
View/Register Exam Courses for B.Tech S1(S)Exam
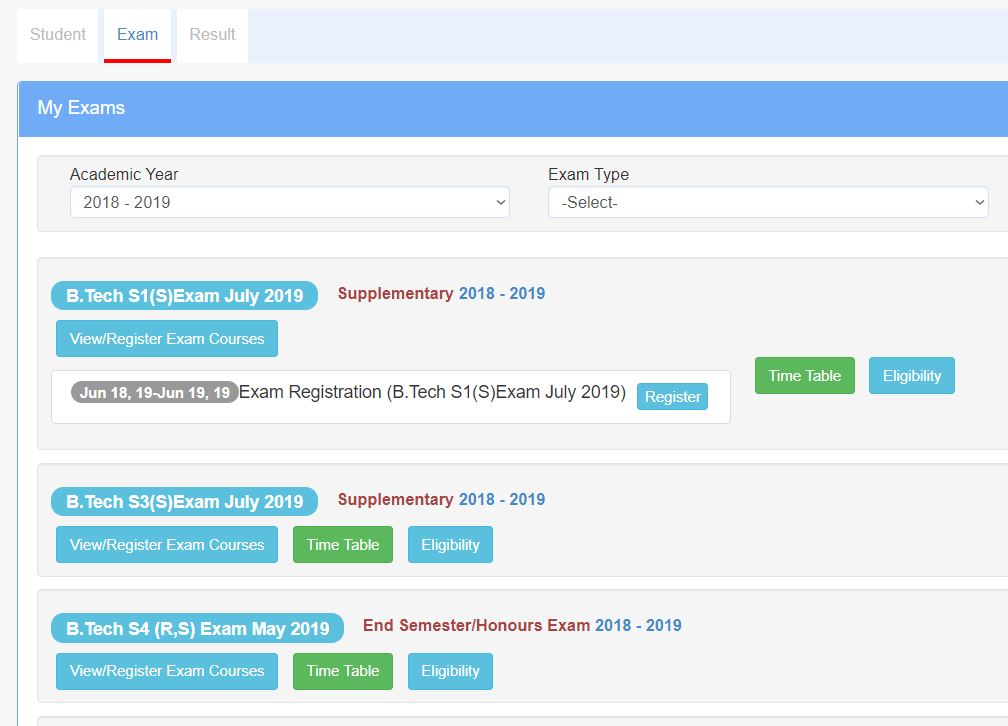point(166,338)
